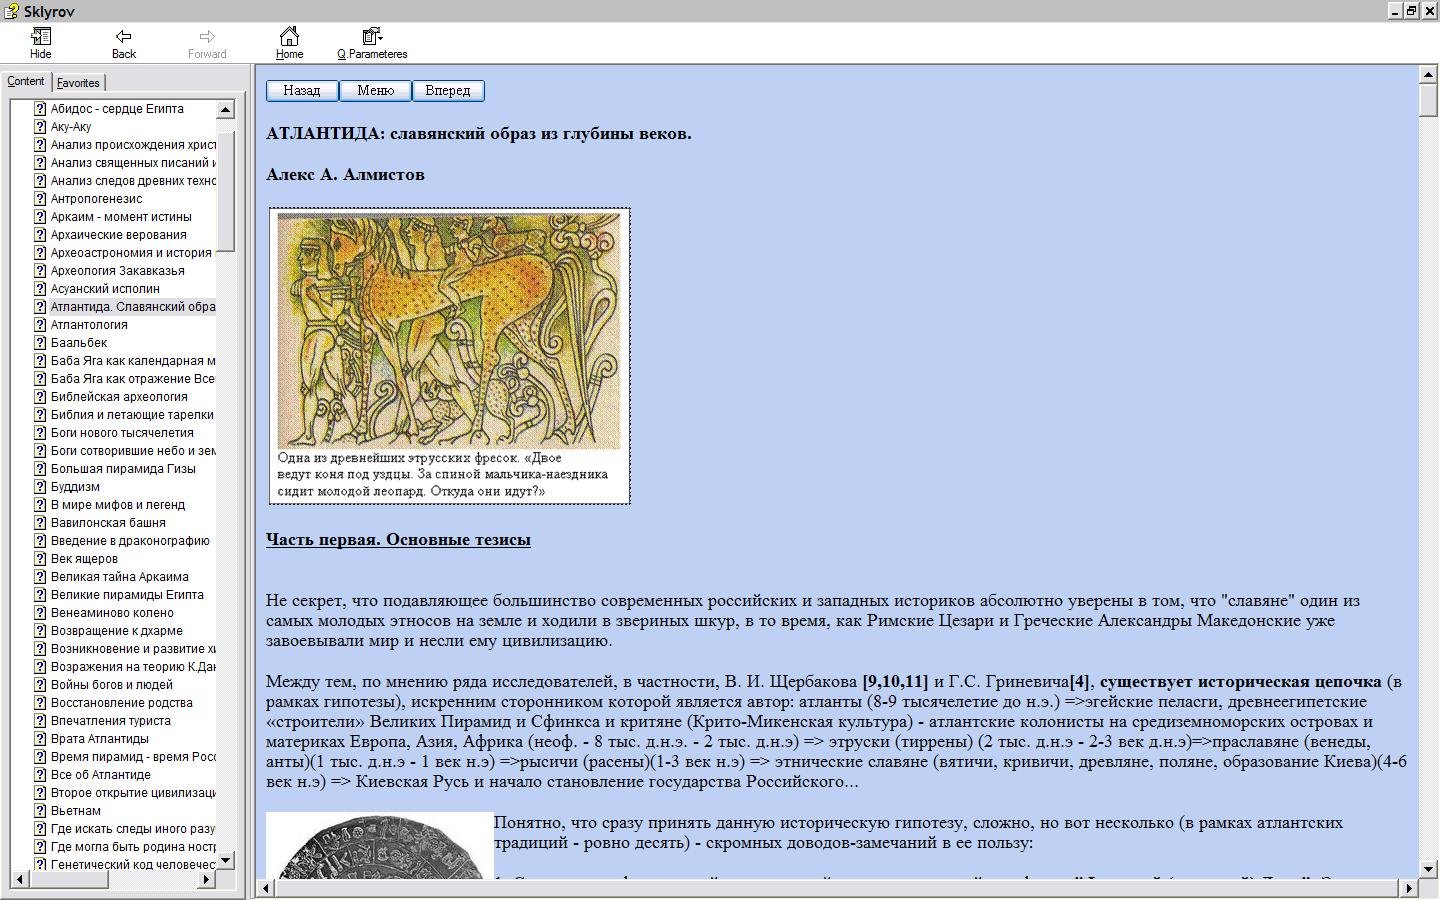Viewport: 1440px width, 900px height.
Task: Open the Home page icon
Action: (x=289, y=37)
